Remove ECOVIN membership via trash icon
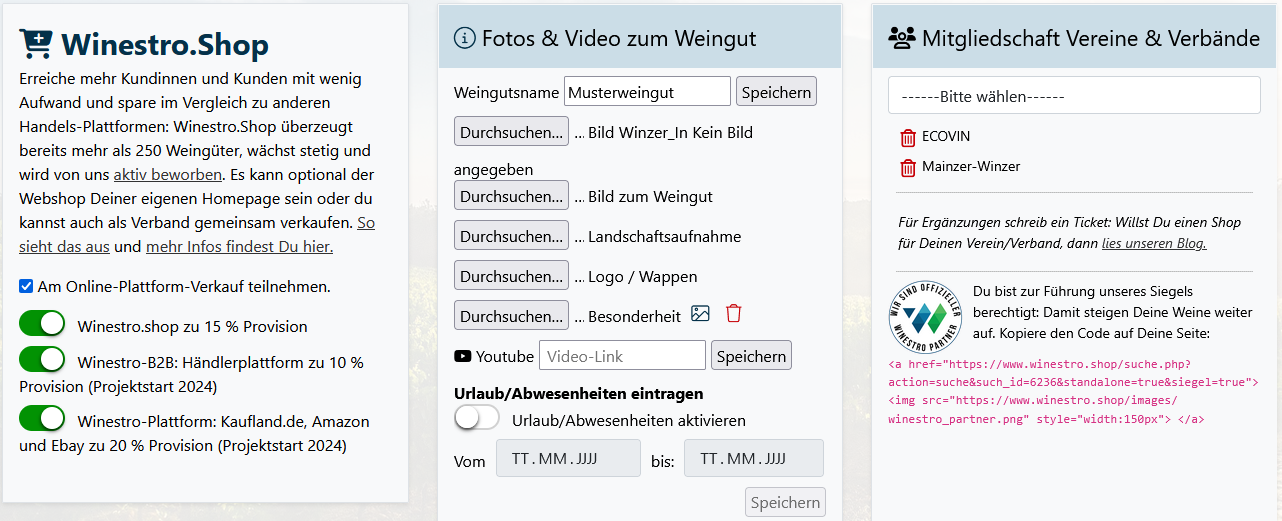 [x=908, y=137]
